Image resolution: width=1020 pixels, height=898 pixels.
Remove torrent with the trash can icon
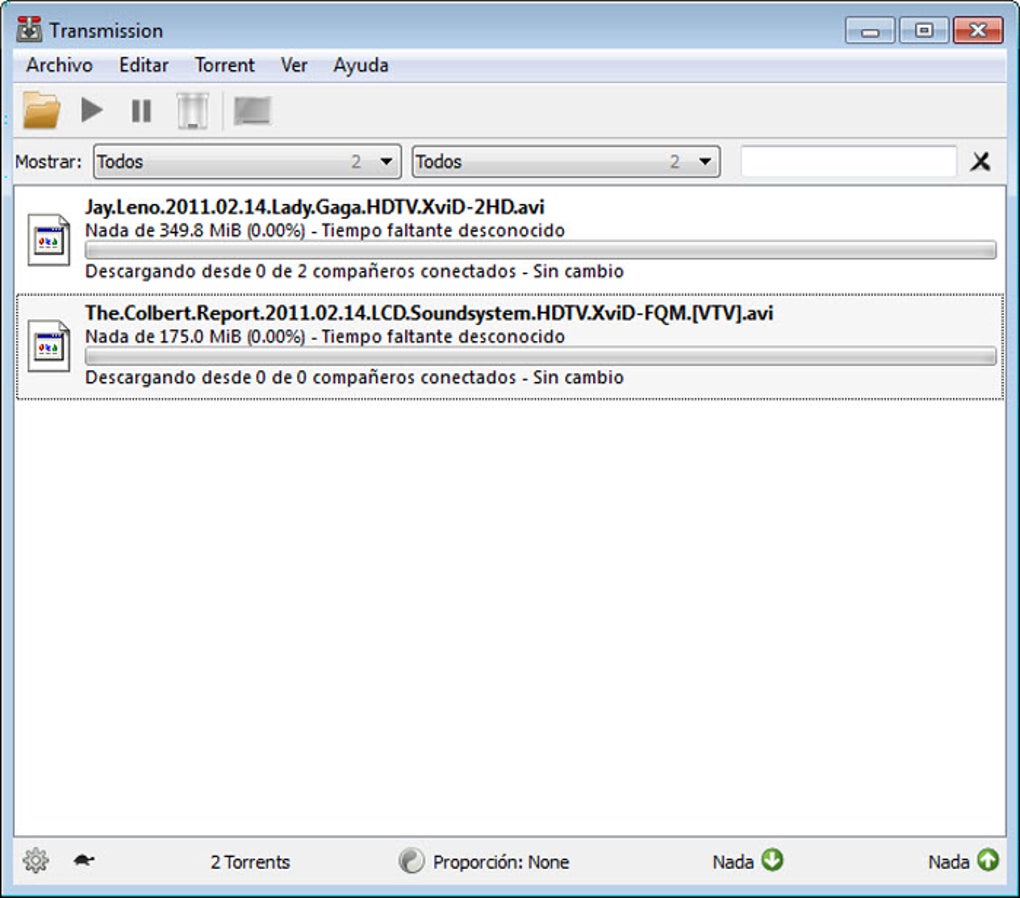(x=193, y=111)
